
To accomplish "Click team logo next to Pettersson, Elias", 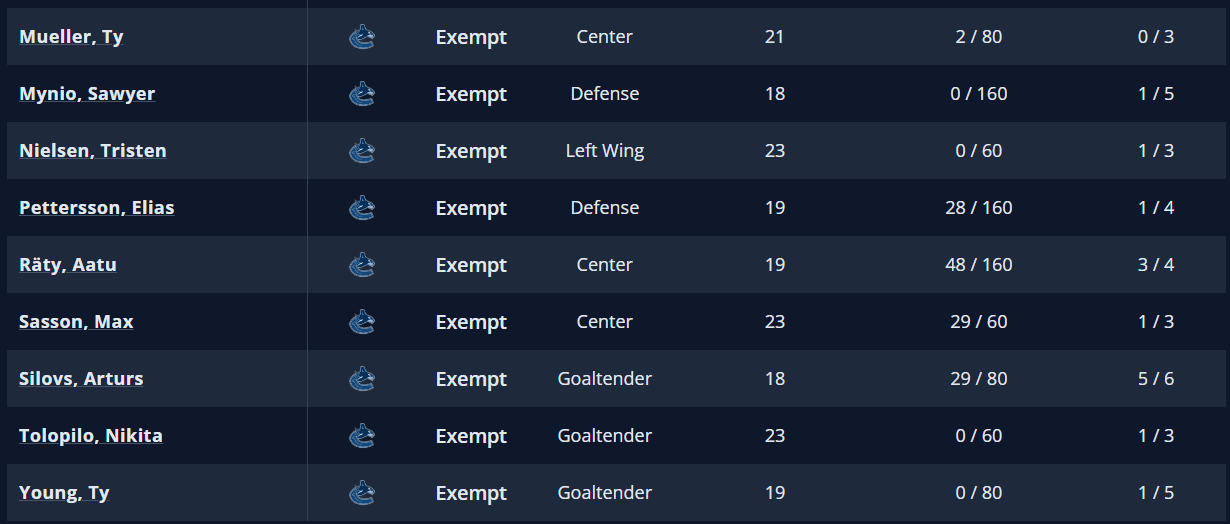I will point(362,208).
